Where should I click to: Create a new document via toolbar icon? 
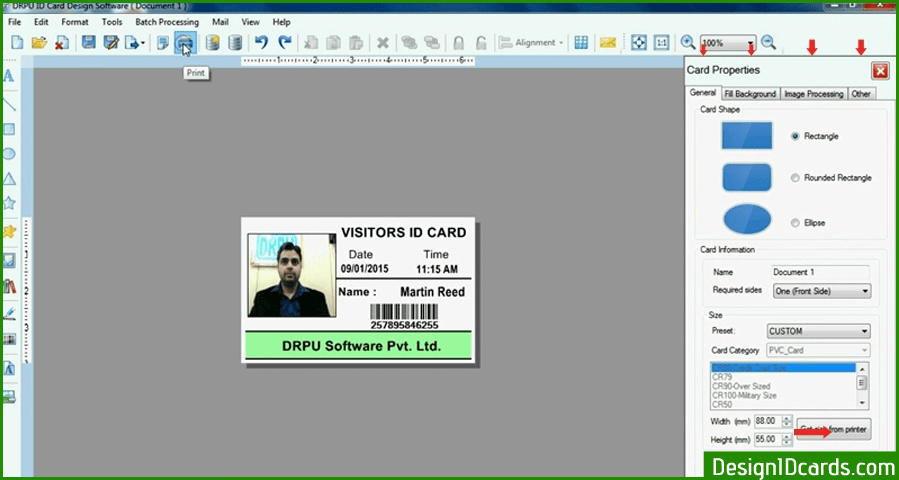[18, 42]
